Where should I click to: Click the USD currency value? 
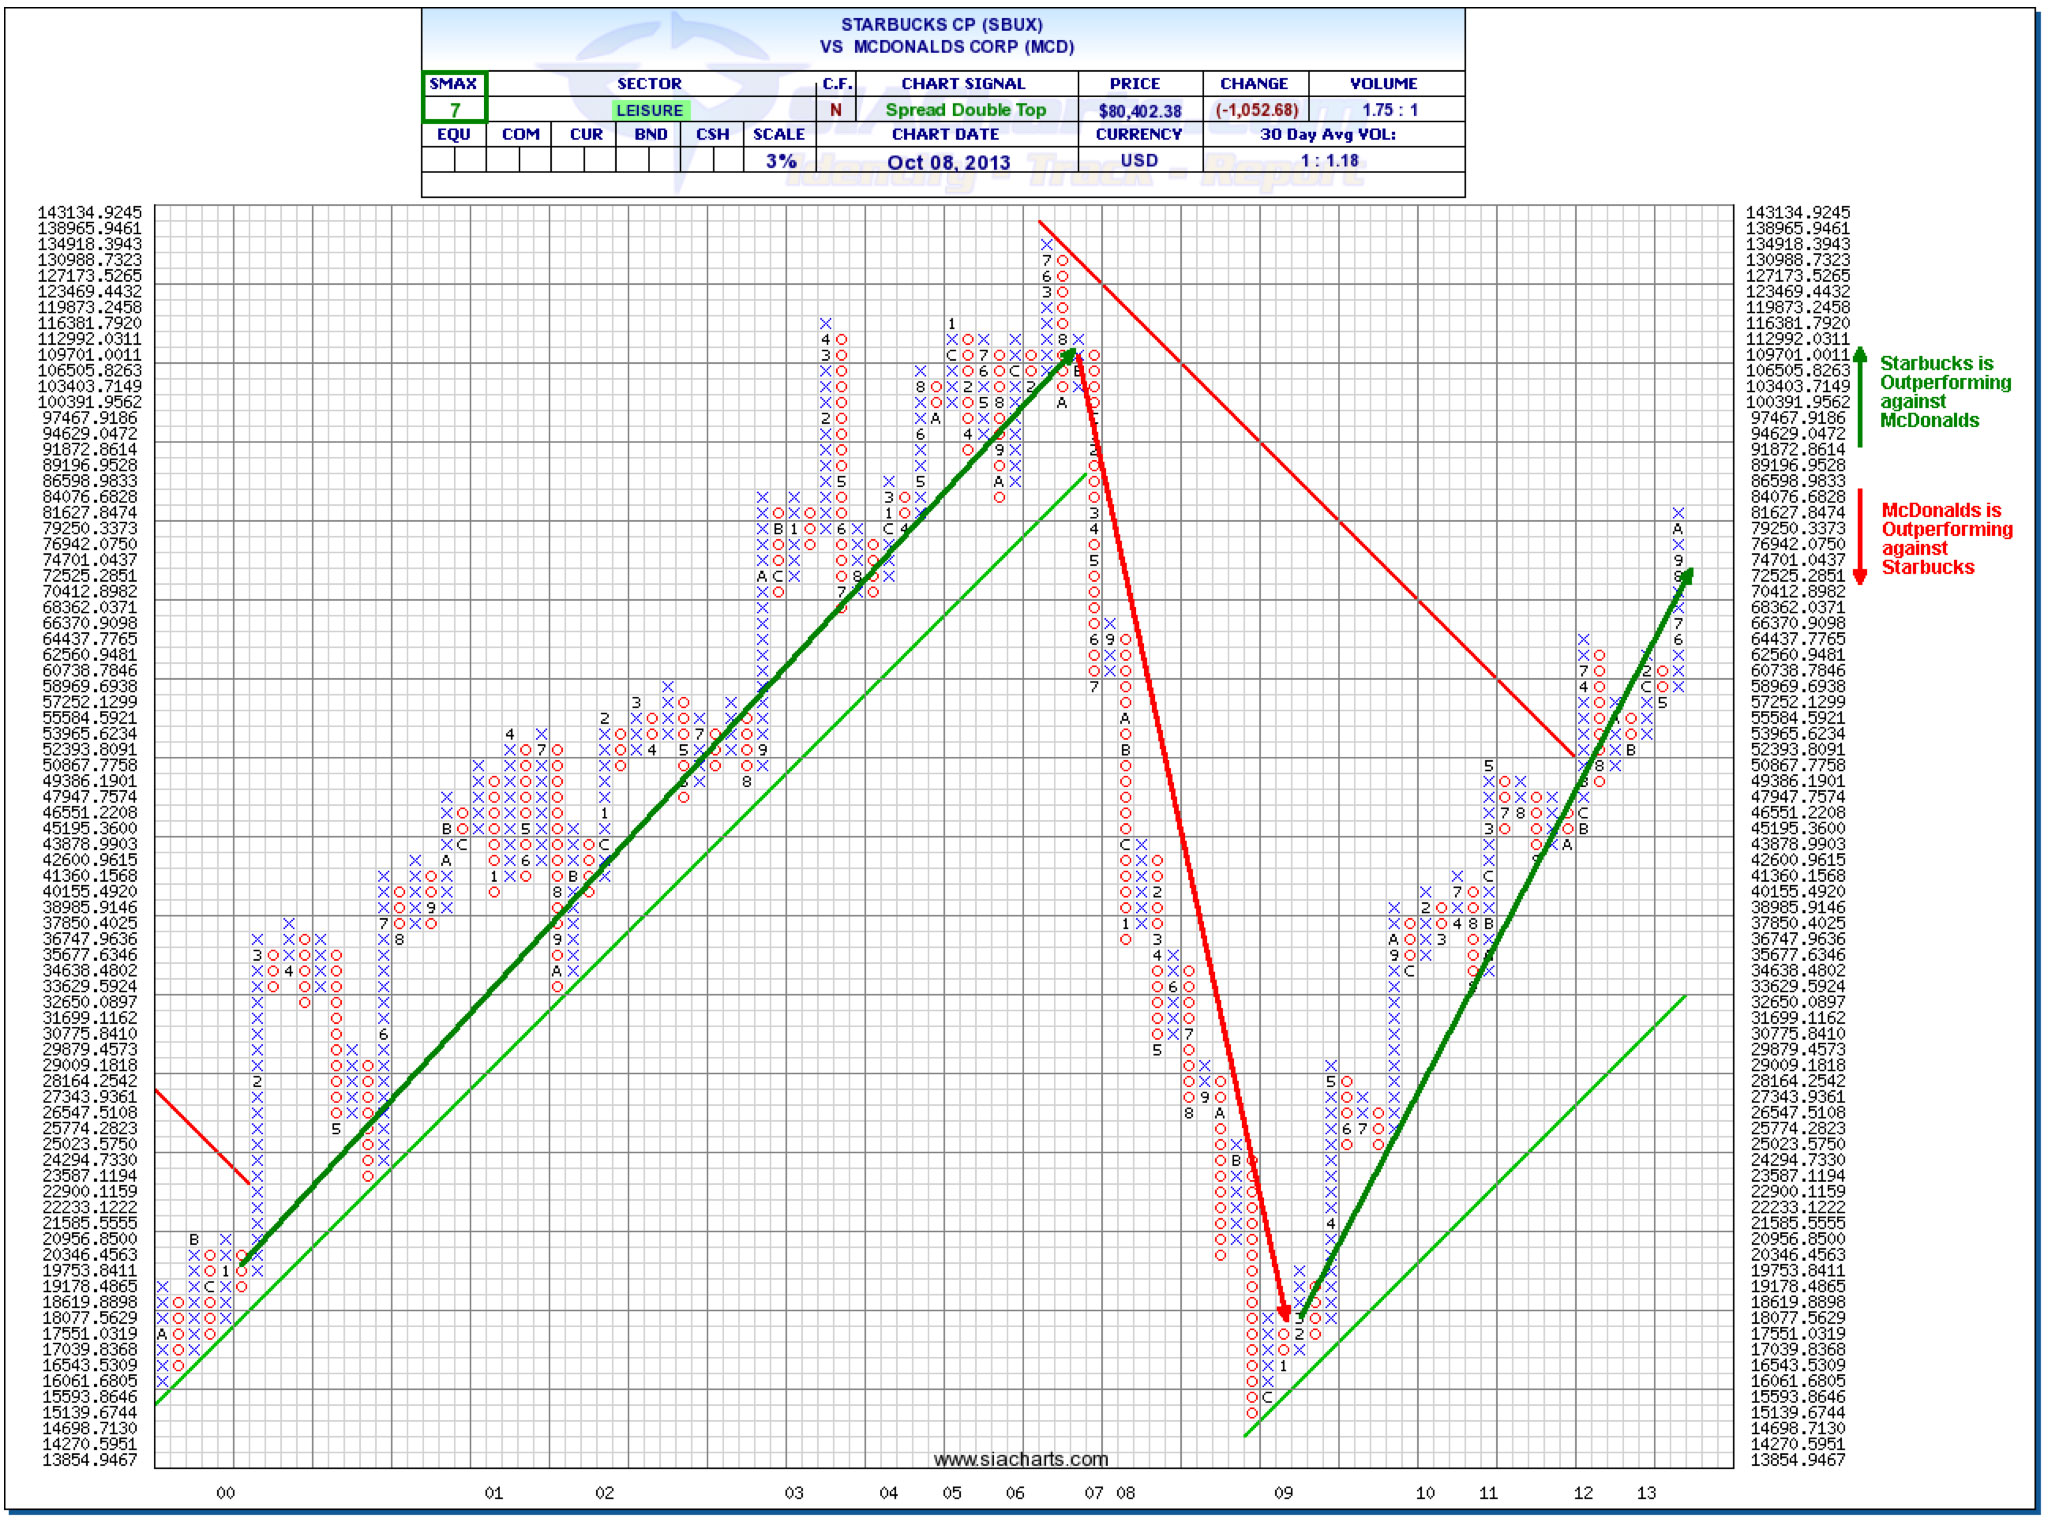click(x=1138, y=161)
